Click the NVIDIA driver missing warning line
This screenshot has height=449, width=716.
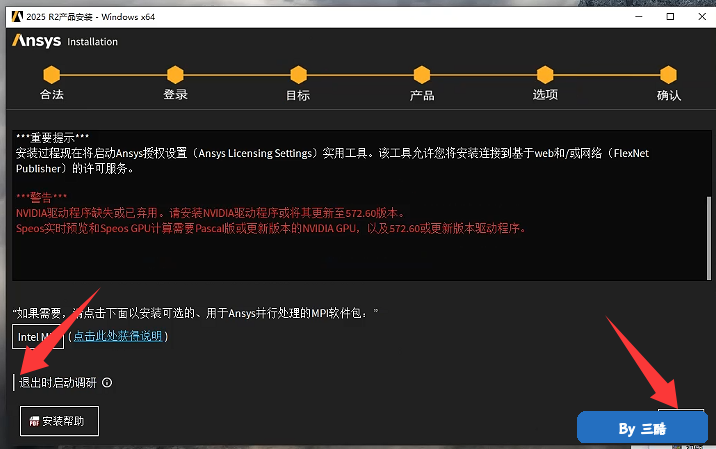(210, 213)
